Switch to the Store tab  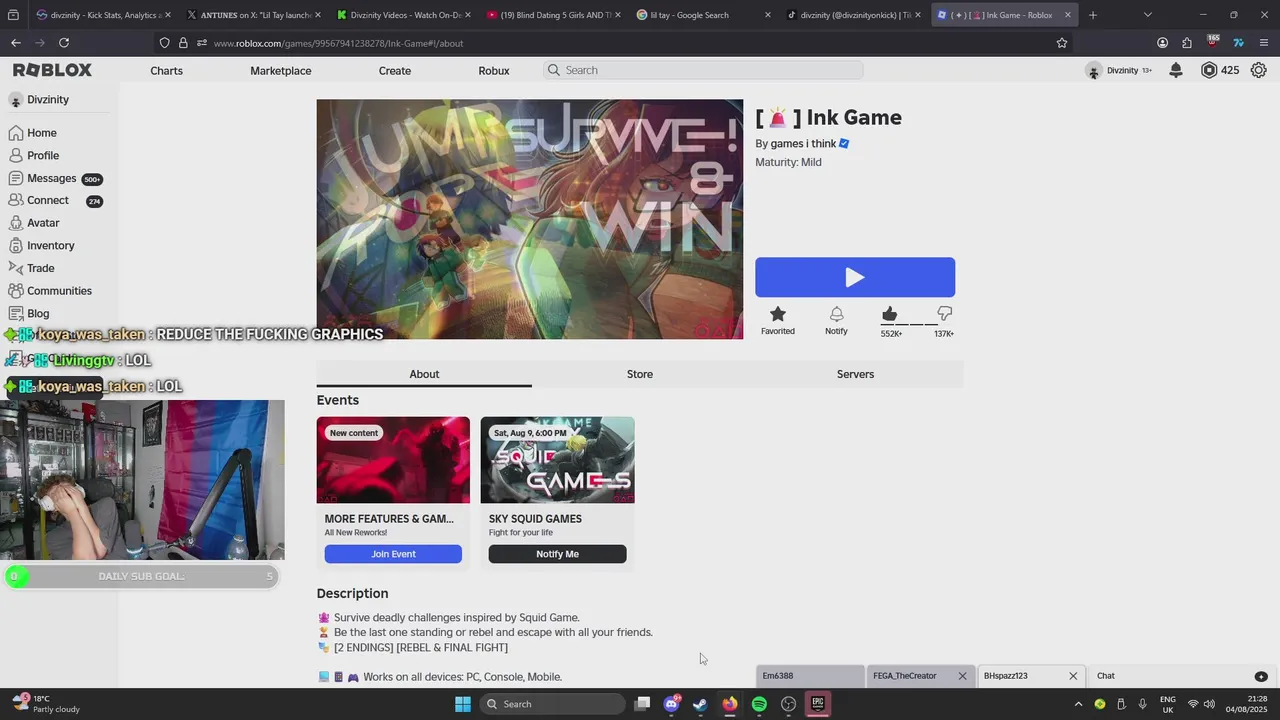640,374
